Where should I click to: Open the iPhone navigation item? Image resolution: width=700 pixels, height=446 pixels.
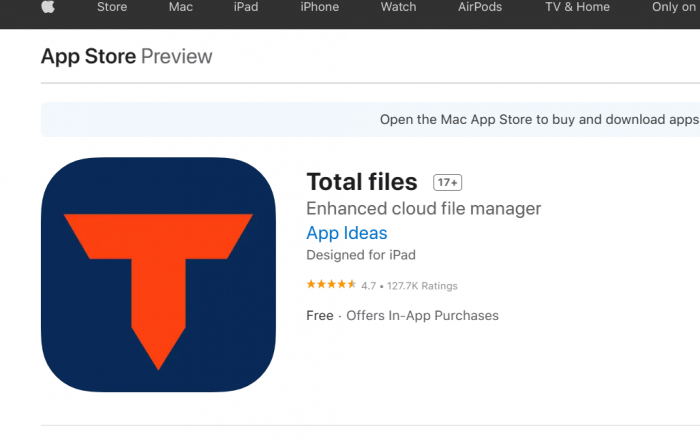click(320, 7)
